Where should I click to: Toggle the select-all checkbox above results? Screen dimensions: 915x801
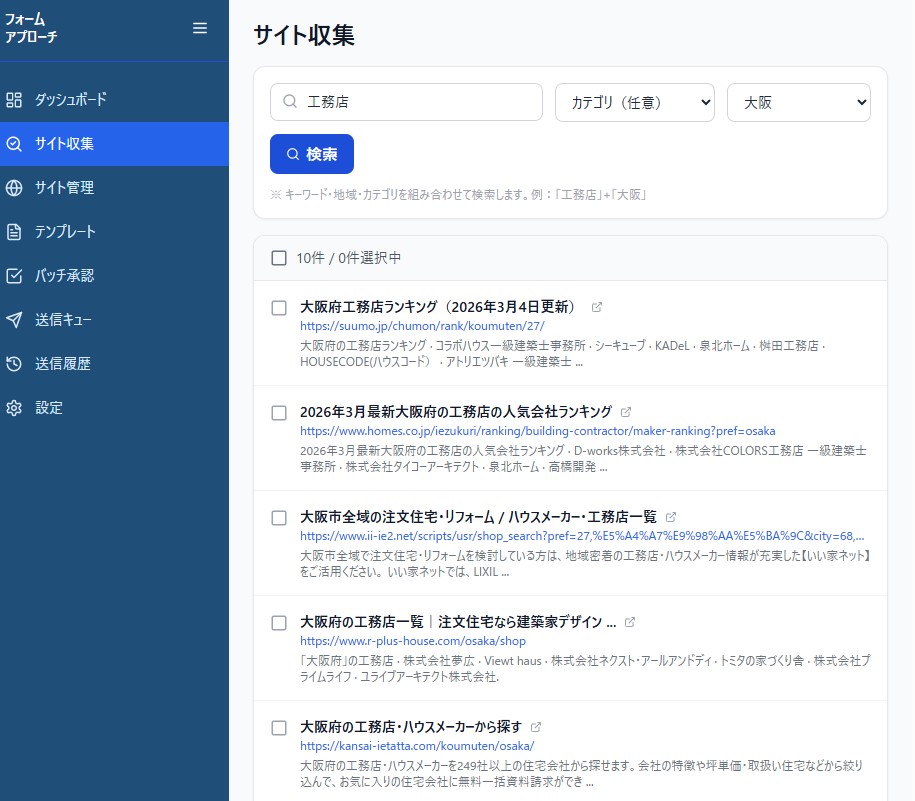click(x=279, y=257)
